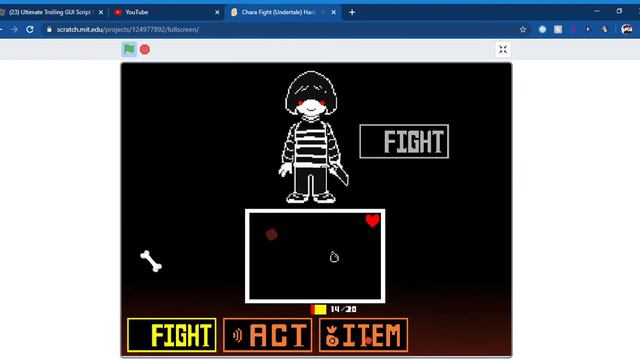
Task: Close the Ultimate Trolling GUI Script tab
Action: point(101,12)
